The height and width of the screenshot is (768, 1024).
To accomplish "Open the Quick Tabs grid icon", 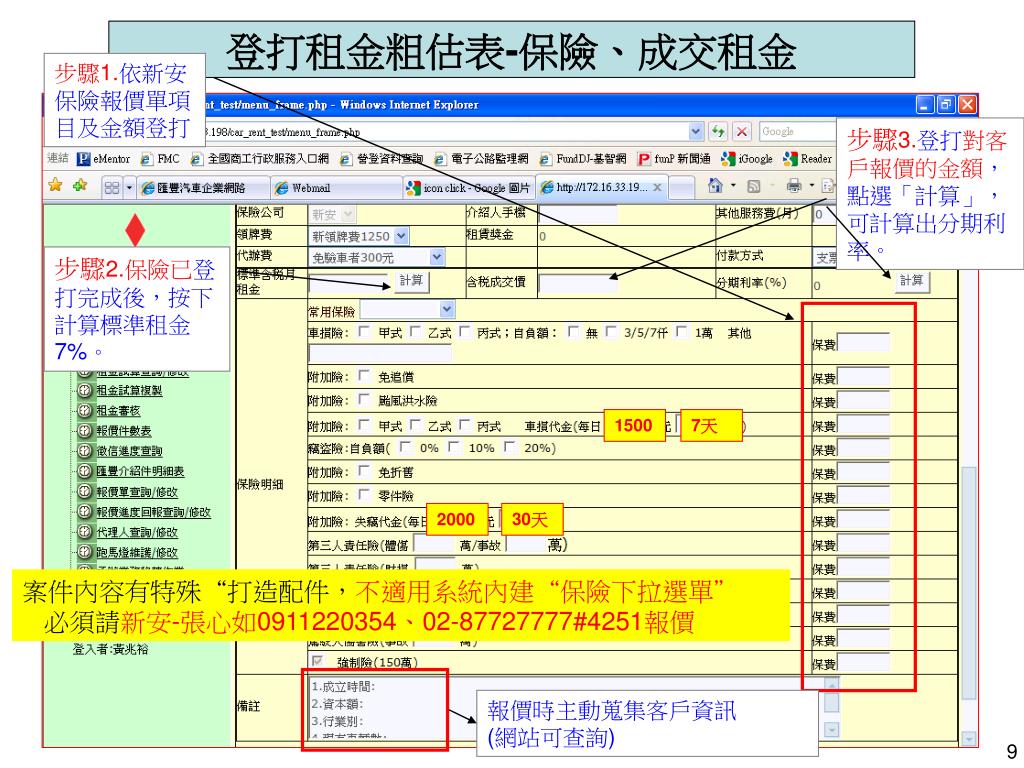I will (112, 188).
